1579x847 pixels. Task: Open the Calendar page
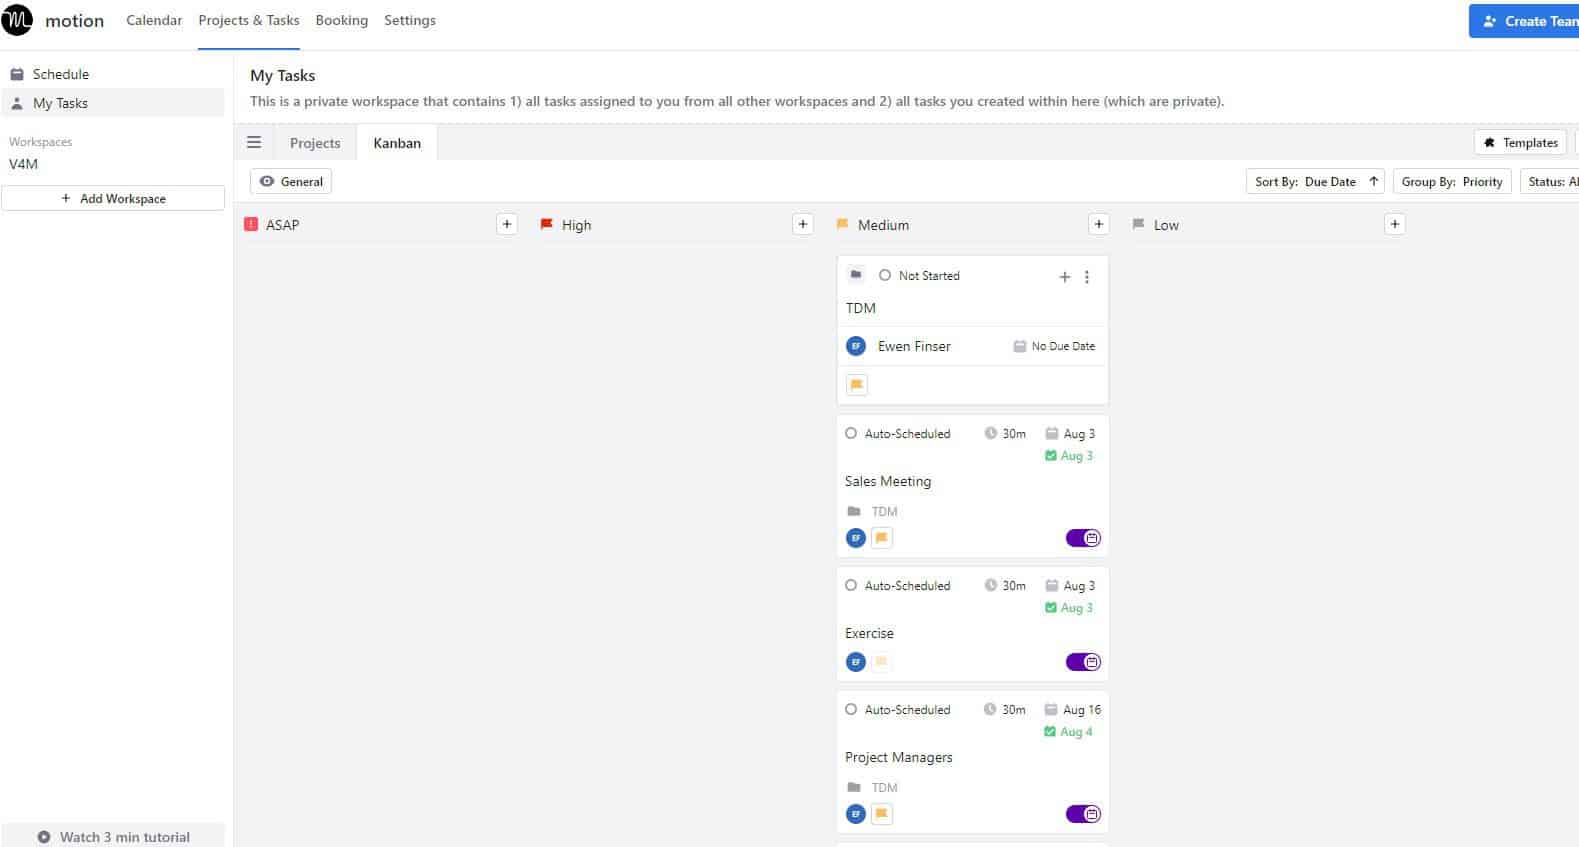(x=154, y=20)
